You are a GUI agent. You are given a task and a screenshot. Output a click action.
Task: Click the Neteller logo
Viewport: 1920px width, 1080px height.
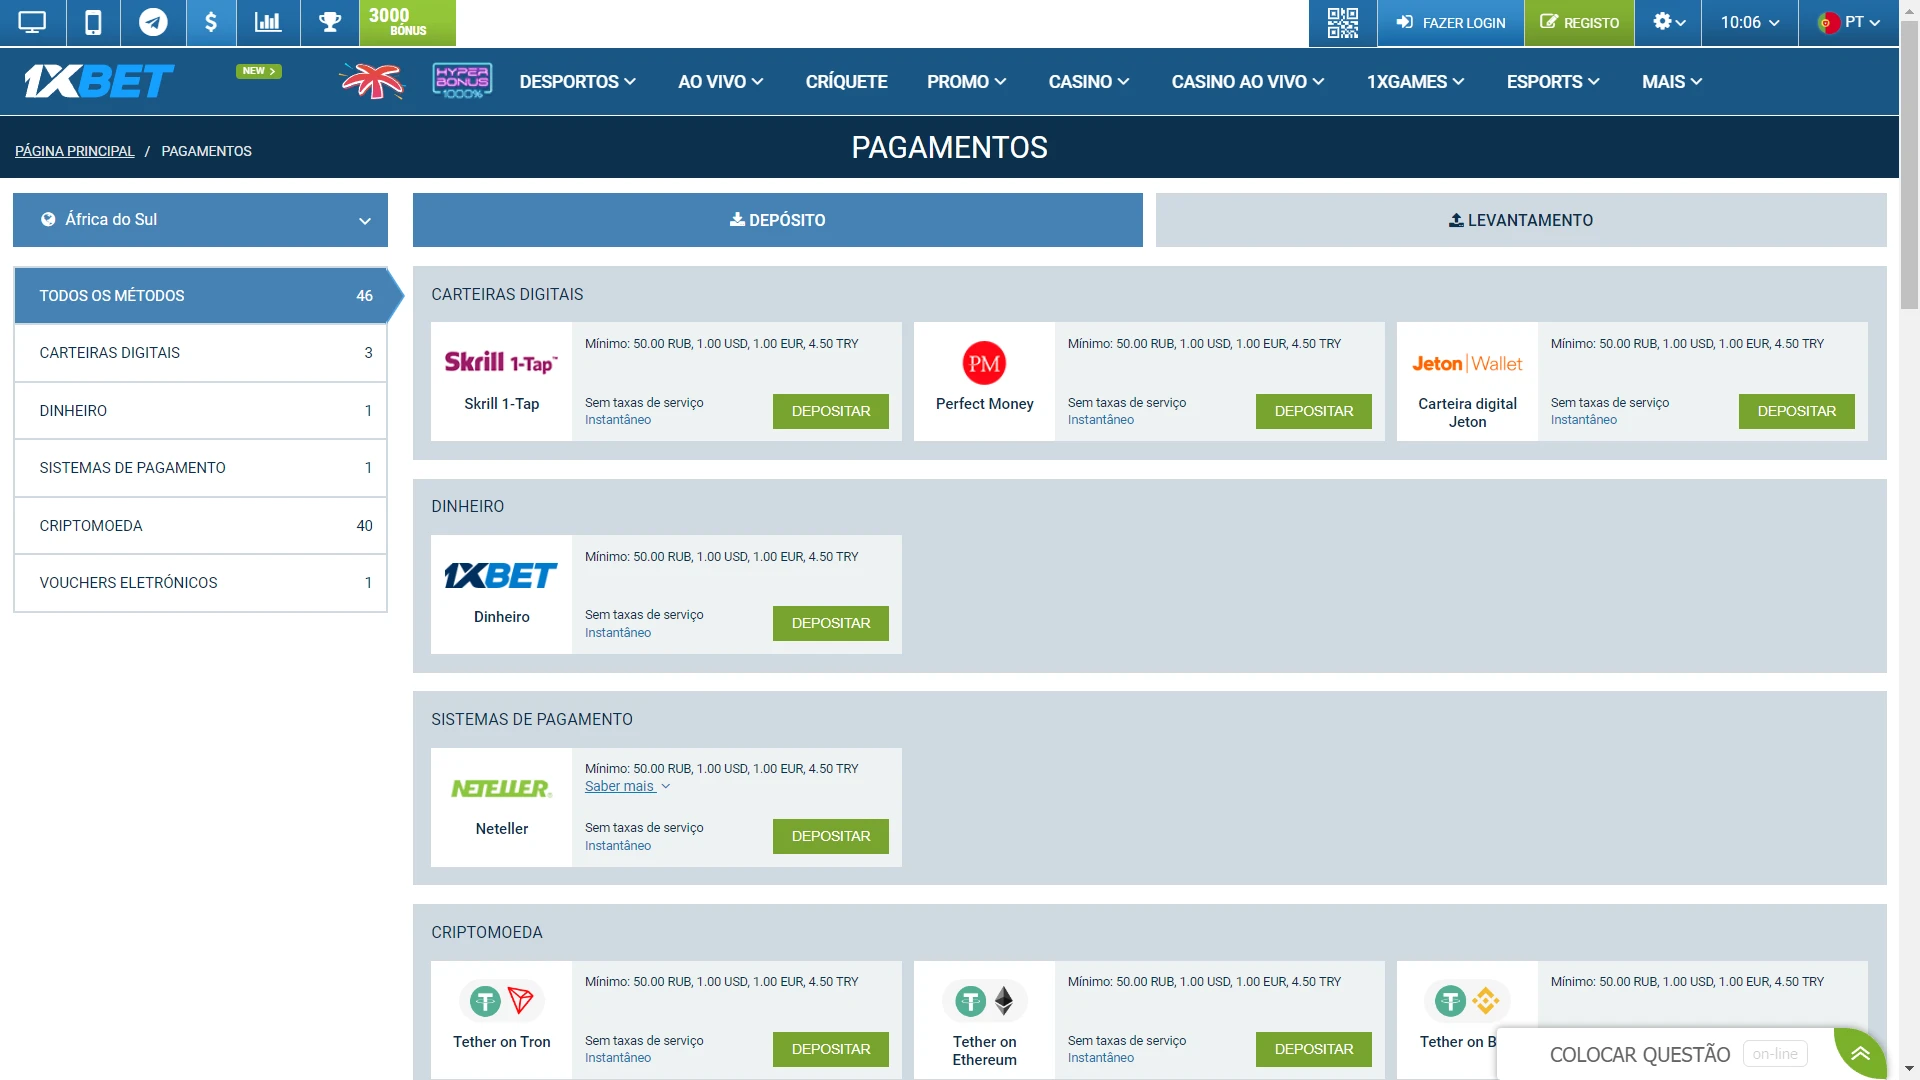(x=501, y=788)
